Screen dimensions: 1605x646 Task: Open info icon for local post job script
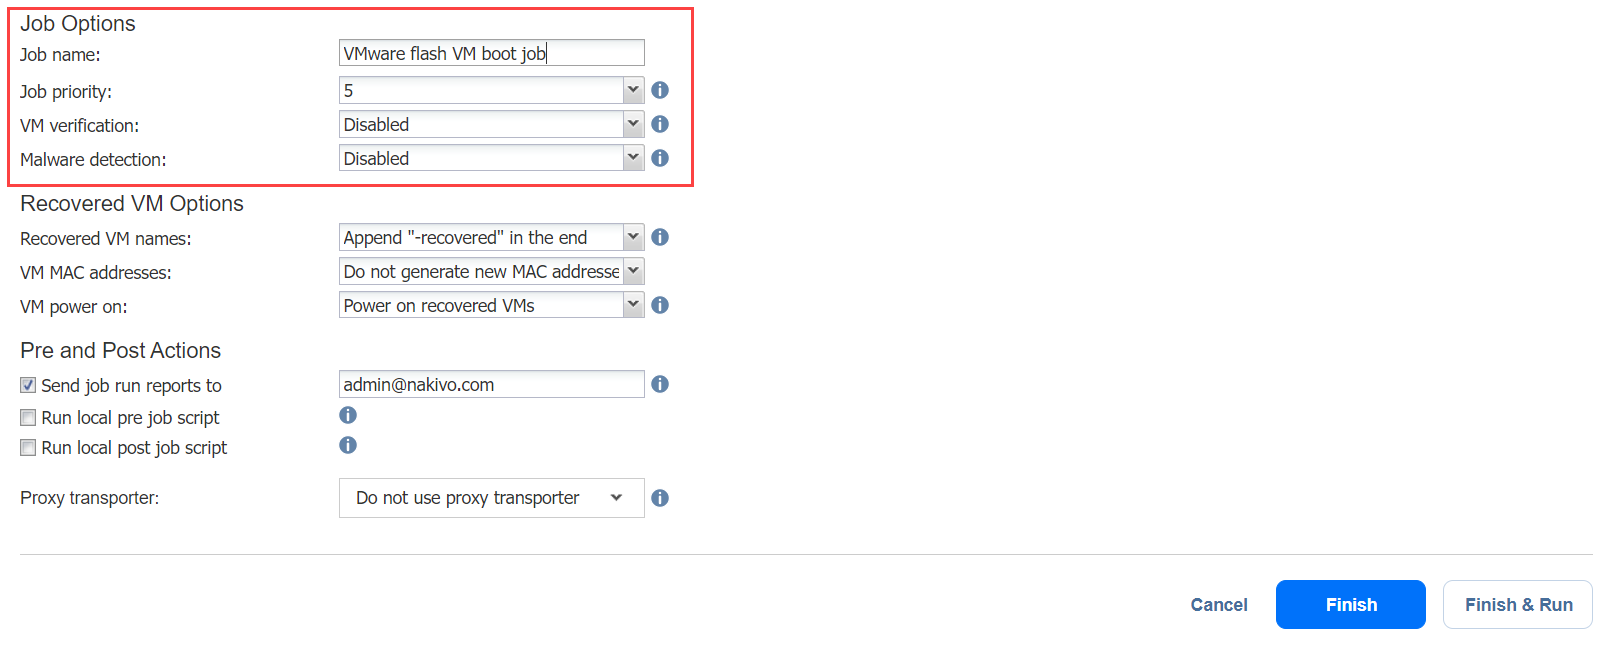tap(348, 445)
